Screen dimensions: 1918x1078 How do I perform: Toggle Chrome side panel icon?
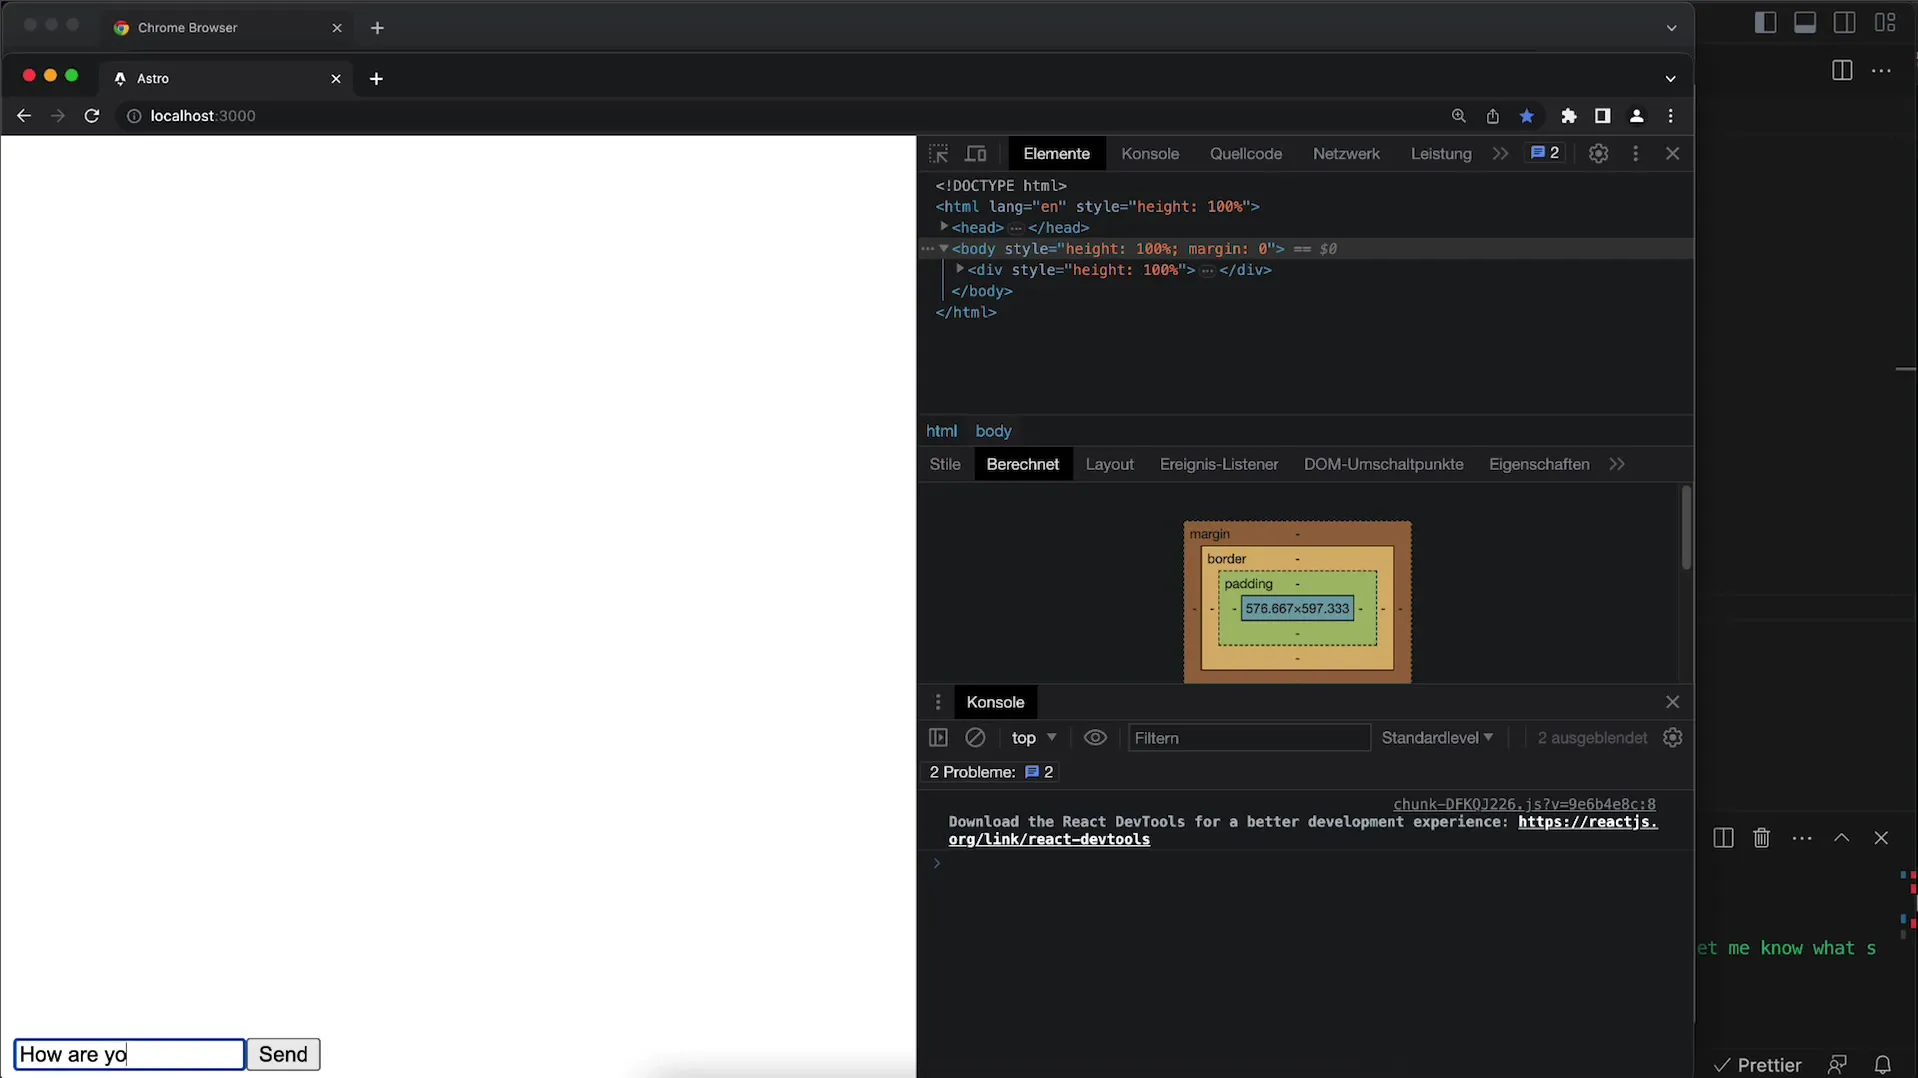pyautogui.click(x=1602, y=116)
